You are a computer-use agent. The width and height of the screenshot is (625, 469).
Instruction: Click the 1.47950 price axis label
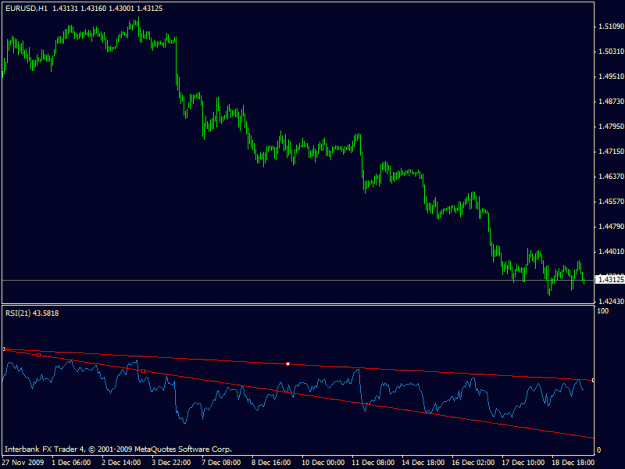[x=611, y=127]
